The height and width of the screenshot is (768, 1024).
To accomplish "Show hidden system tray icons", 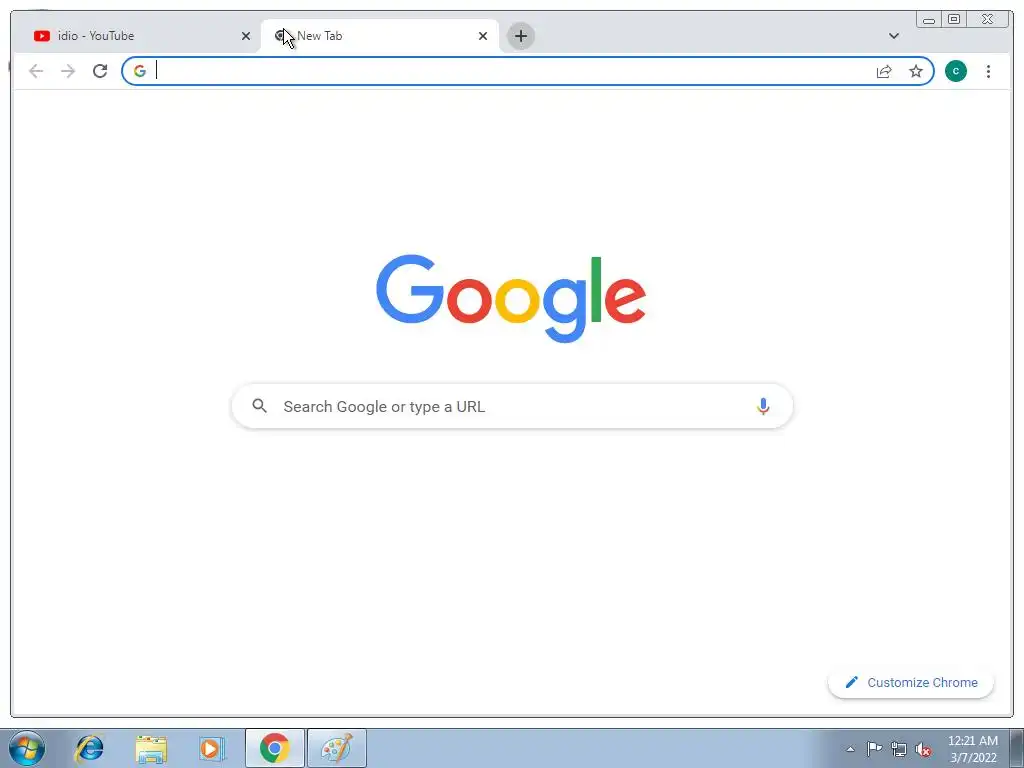I will tap(850, 749).
